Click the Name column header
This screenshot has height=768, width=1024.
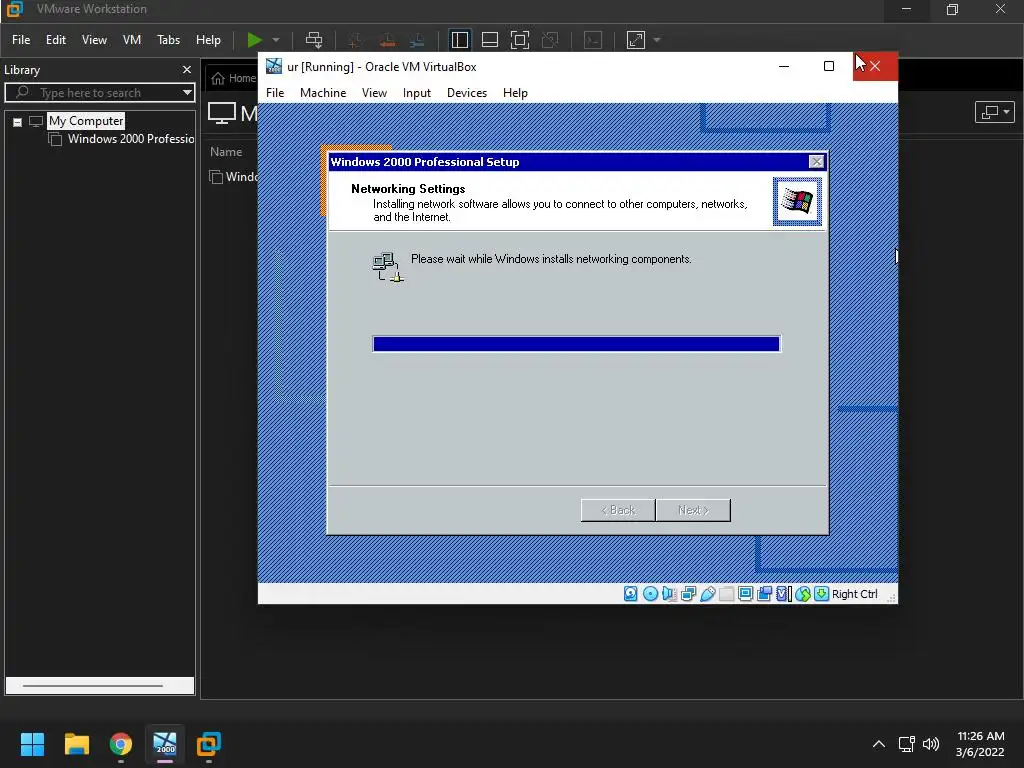(x=226, y=152)
